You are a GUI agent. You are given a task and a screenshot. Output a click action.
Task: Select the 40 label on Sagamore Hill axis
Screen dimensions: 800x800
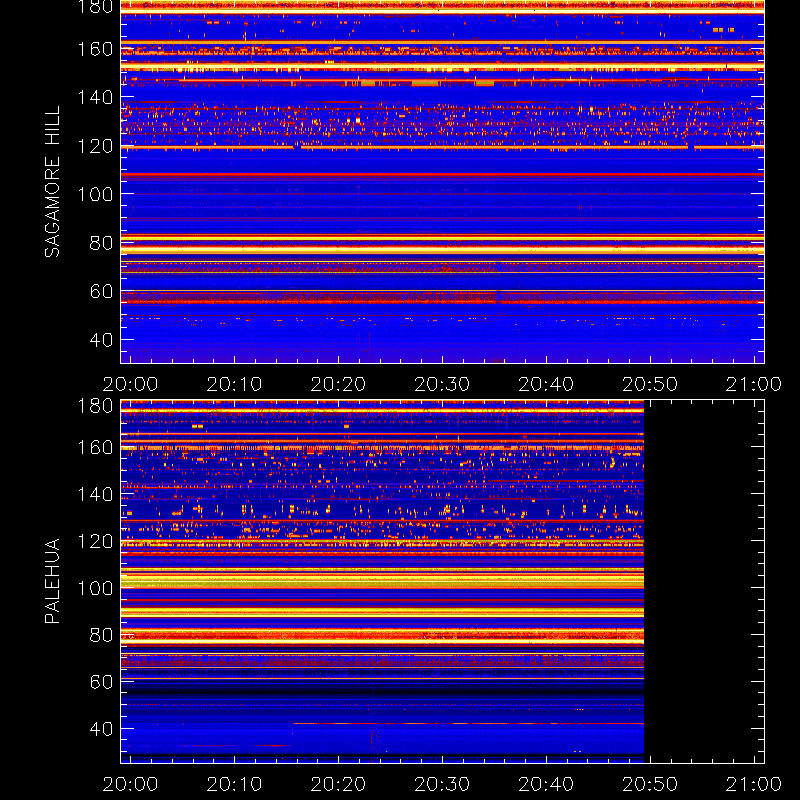pyautogui.click(x=101, y=340)
